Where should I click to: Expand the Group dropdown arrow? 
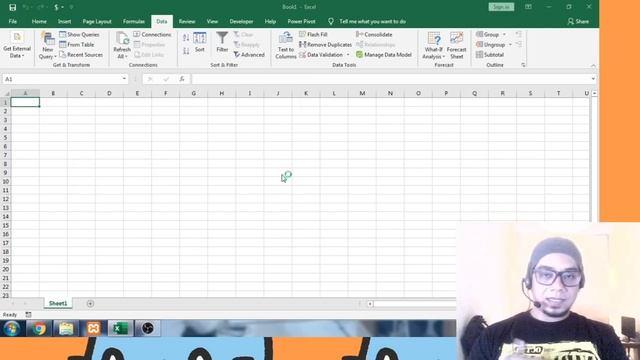click(x=504, y=35)
